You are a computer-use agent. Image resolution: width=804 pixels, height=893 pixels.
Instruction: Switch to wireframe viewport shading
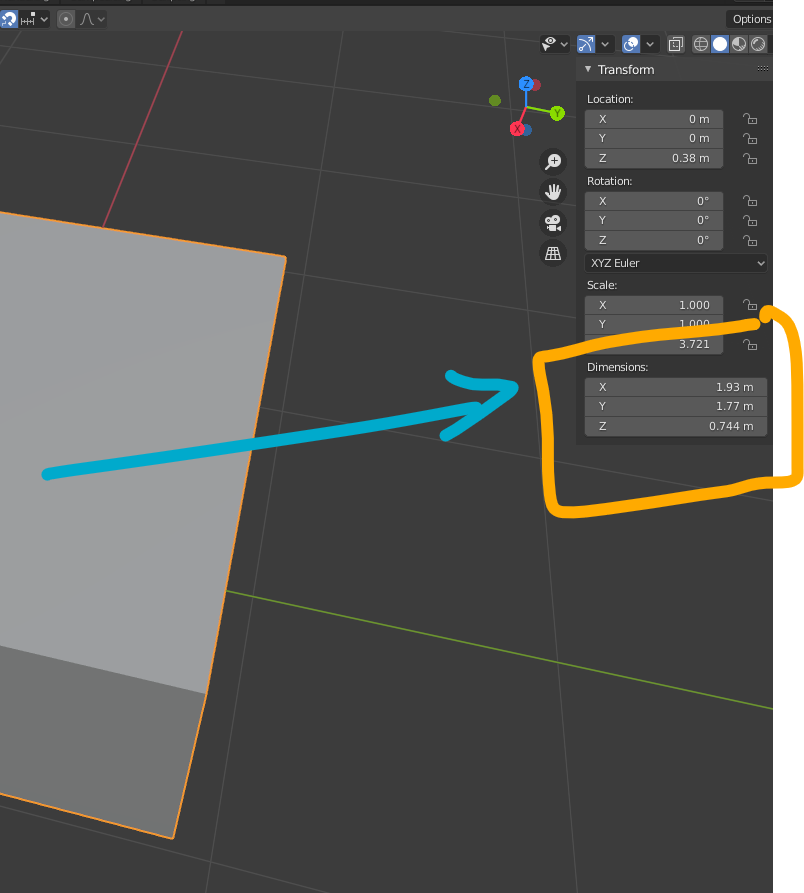click(x=701, y=44)
